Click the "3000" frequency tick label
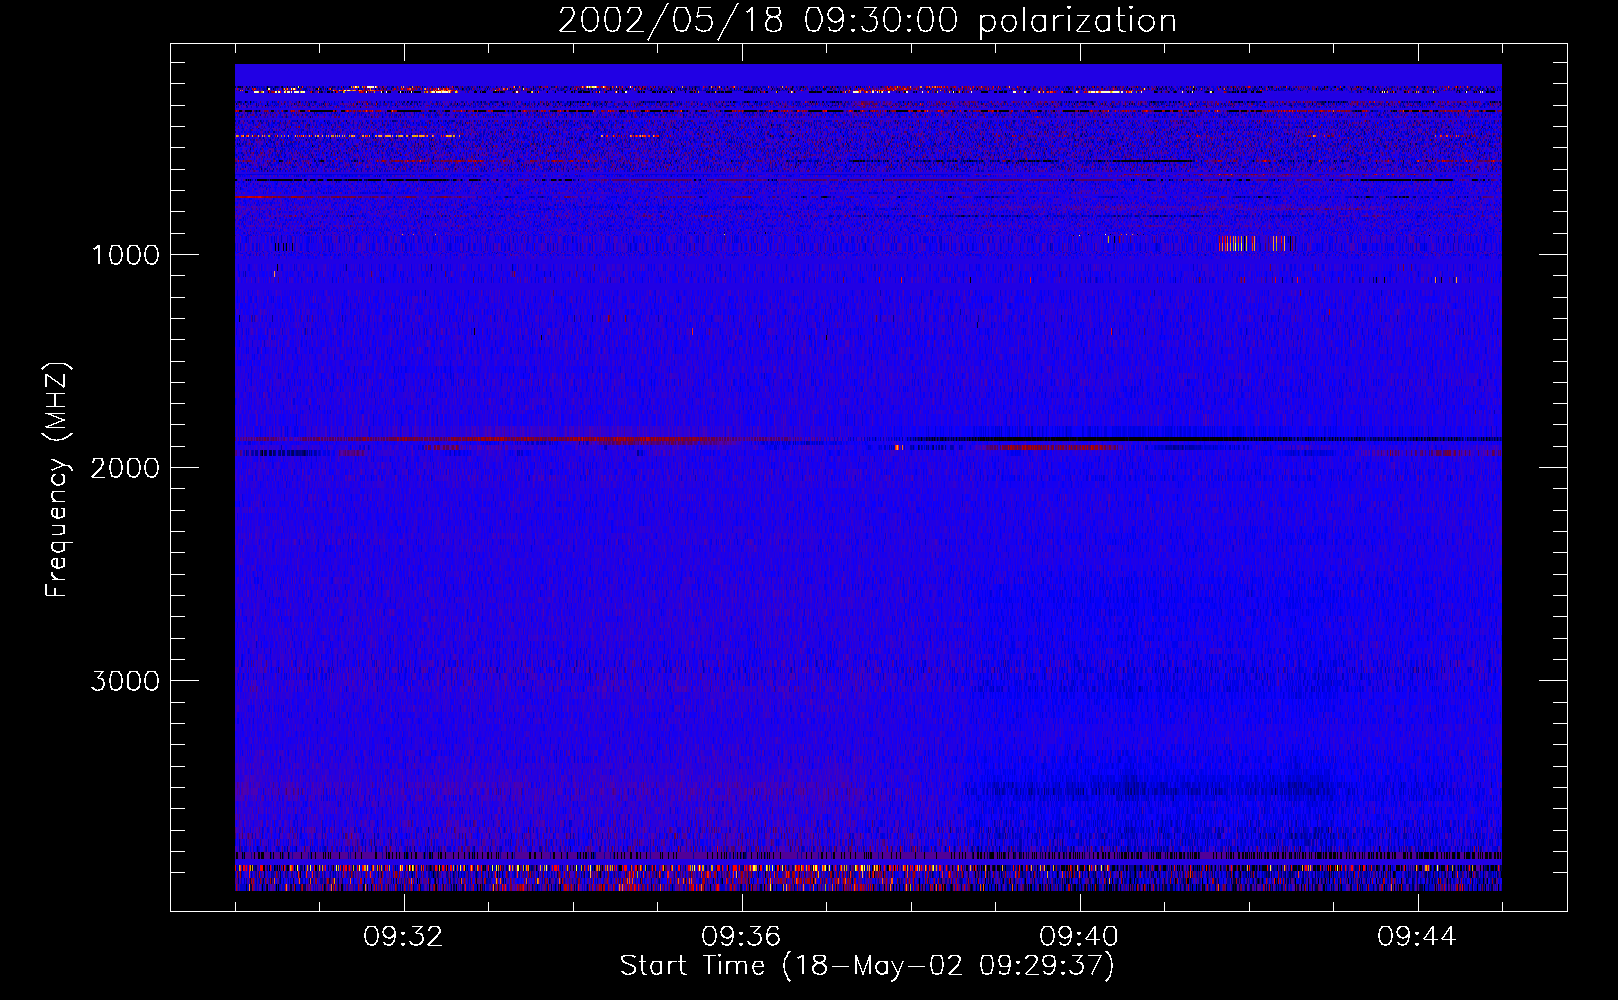1618x1000 pixels. [125, 681]
